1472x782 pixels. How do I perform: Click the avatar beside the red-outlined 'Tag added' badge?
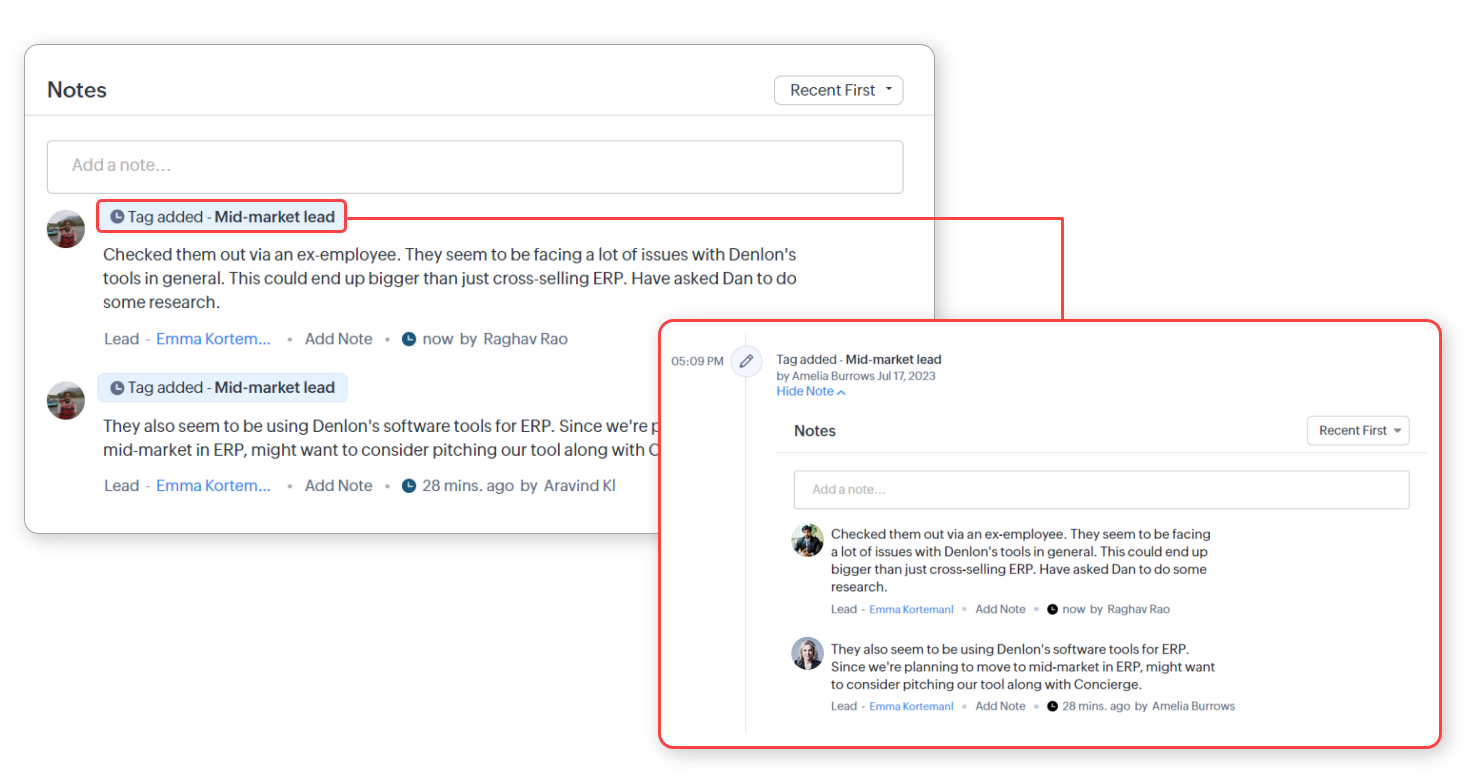(x=66, y=229)
